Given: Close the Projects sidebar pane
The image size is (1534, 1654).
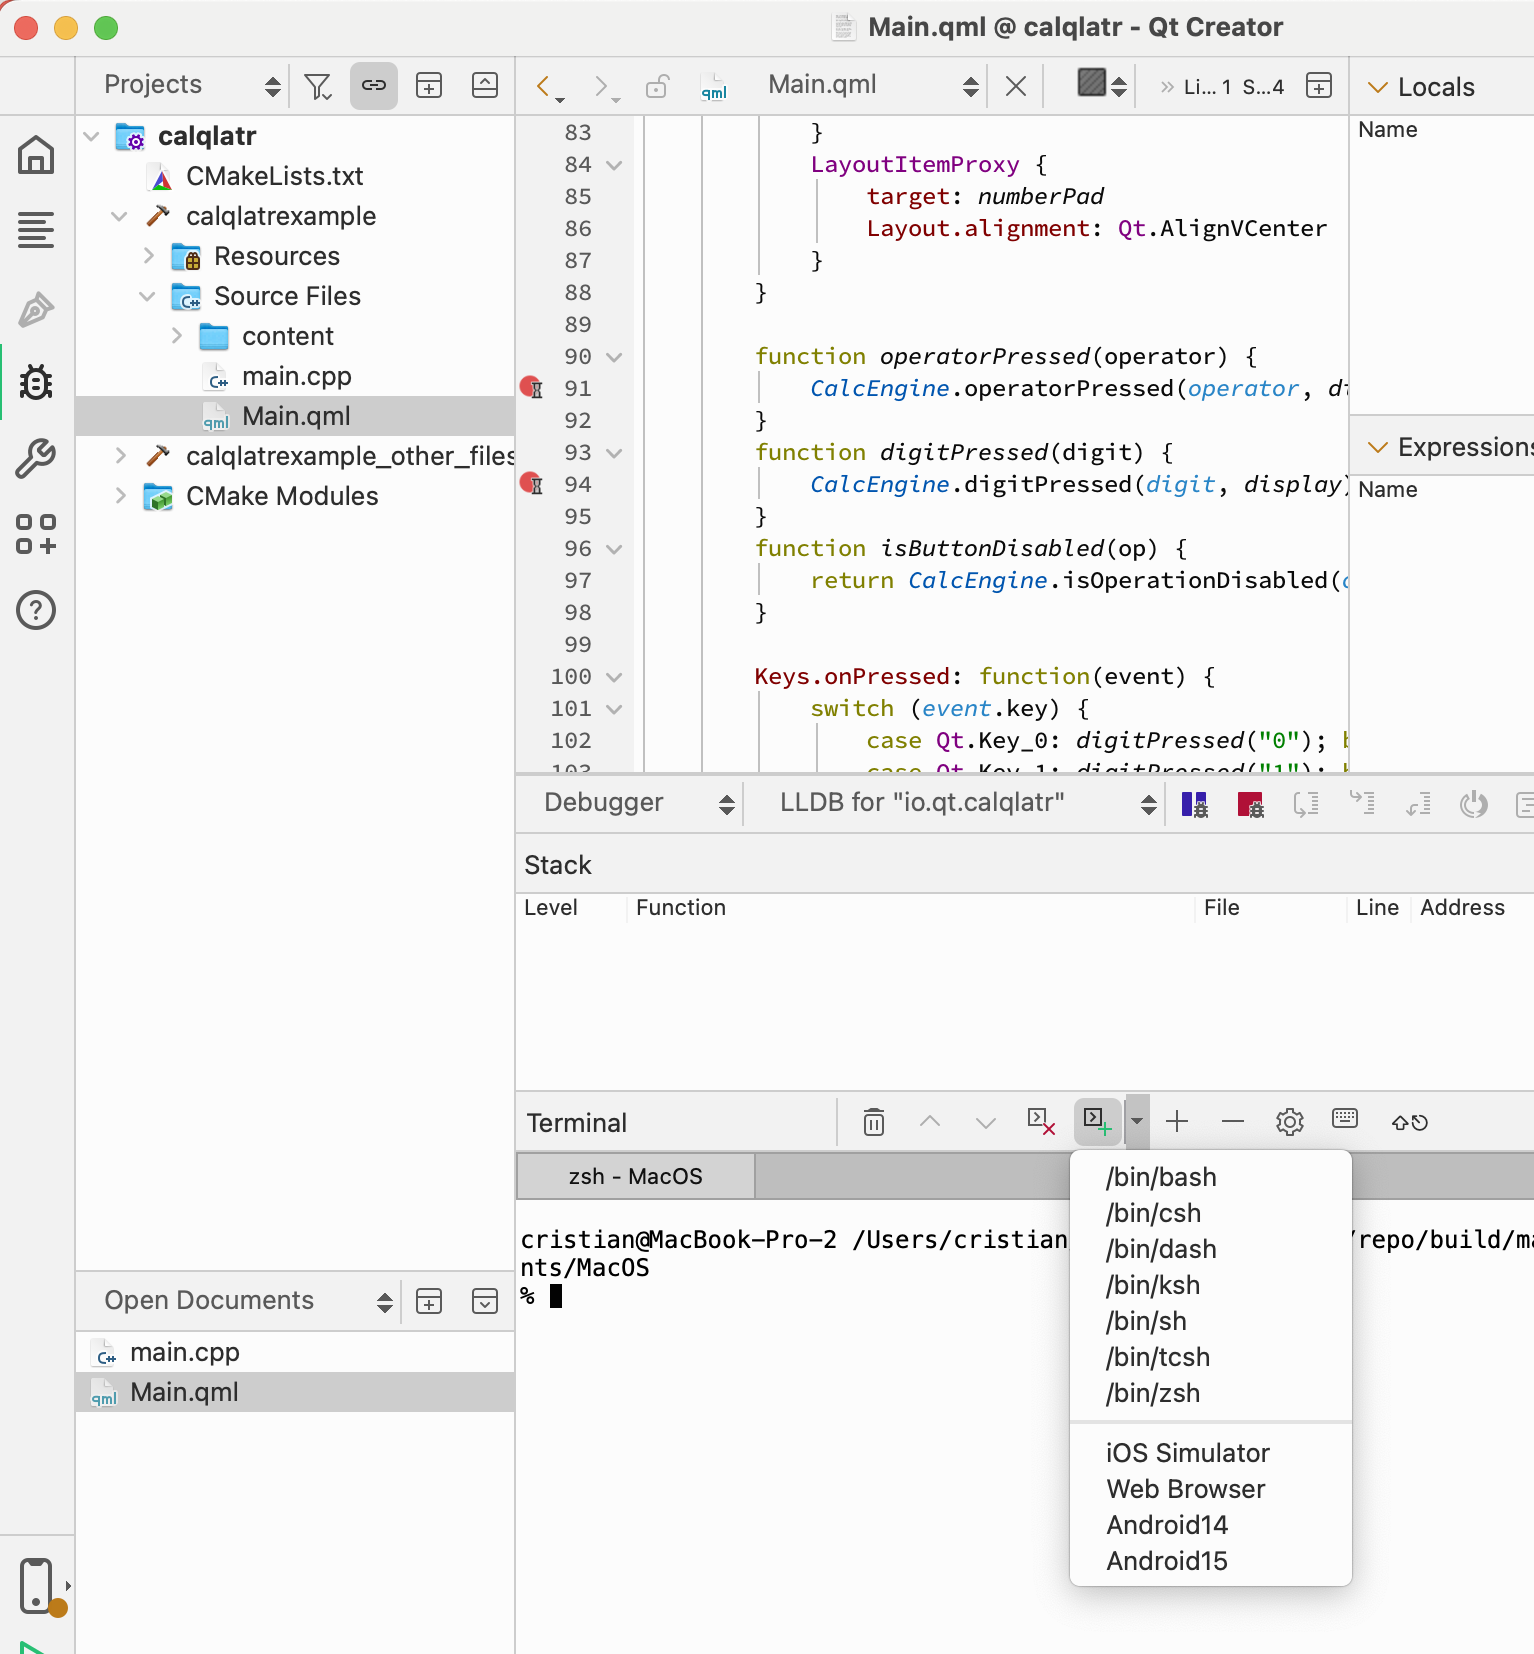Looking at the screenshot, I should 485,86.
